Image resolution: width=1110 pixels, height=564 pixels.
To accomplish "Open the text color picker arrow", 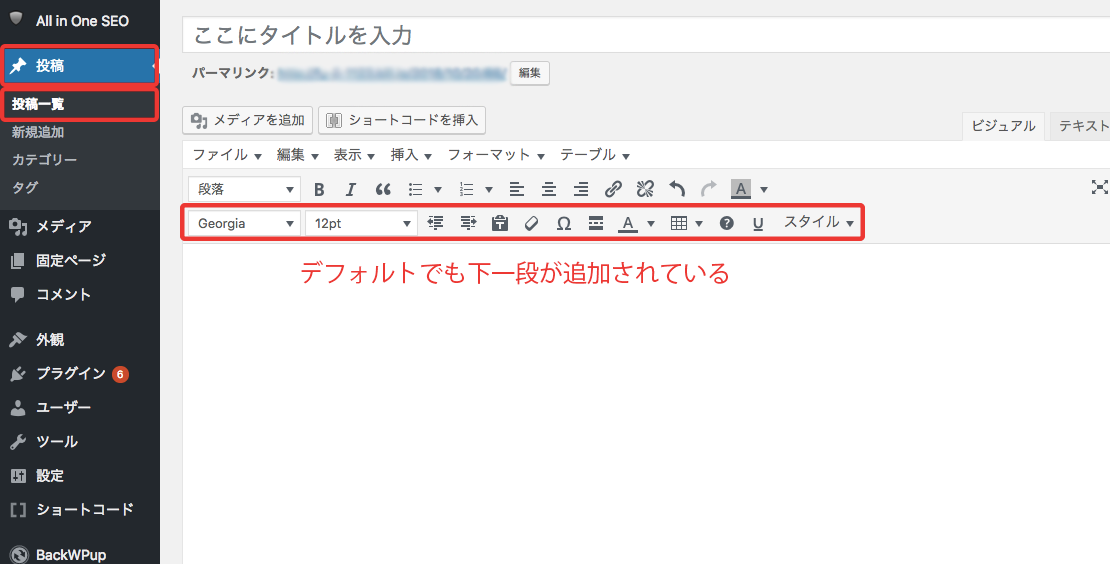I will coord(652,224).
